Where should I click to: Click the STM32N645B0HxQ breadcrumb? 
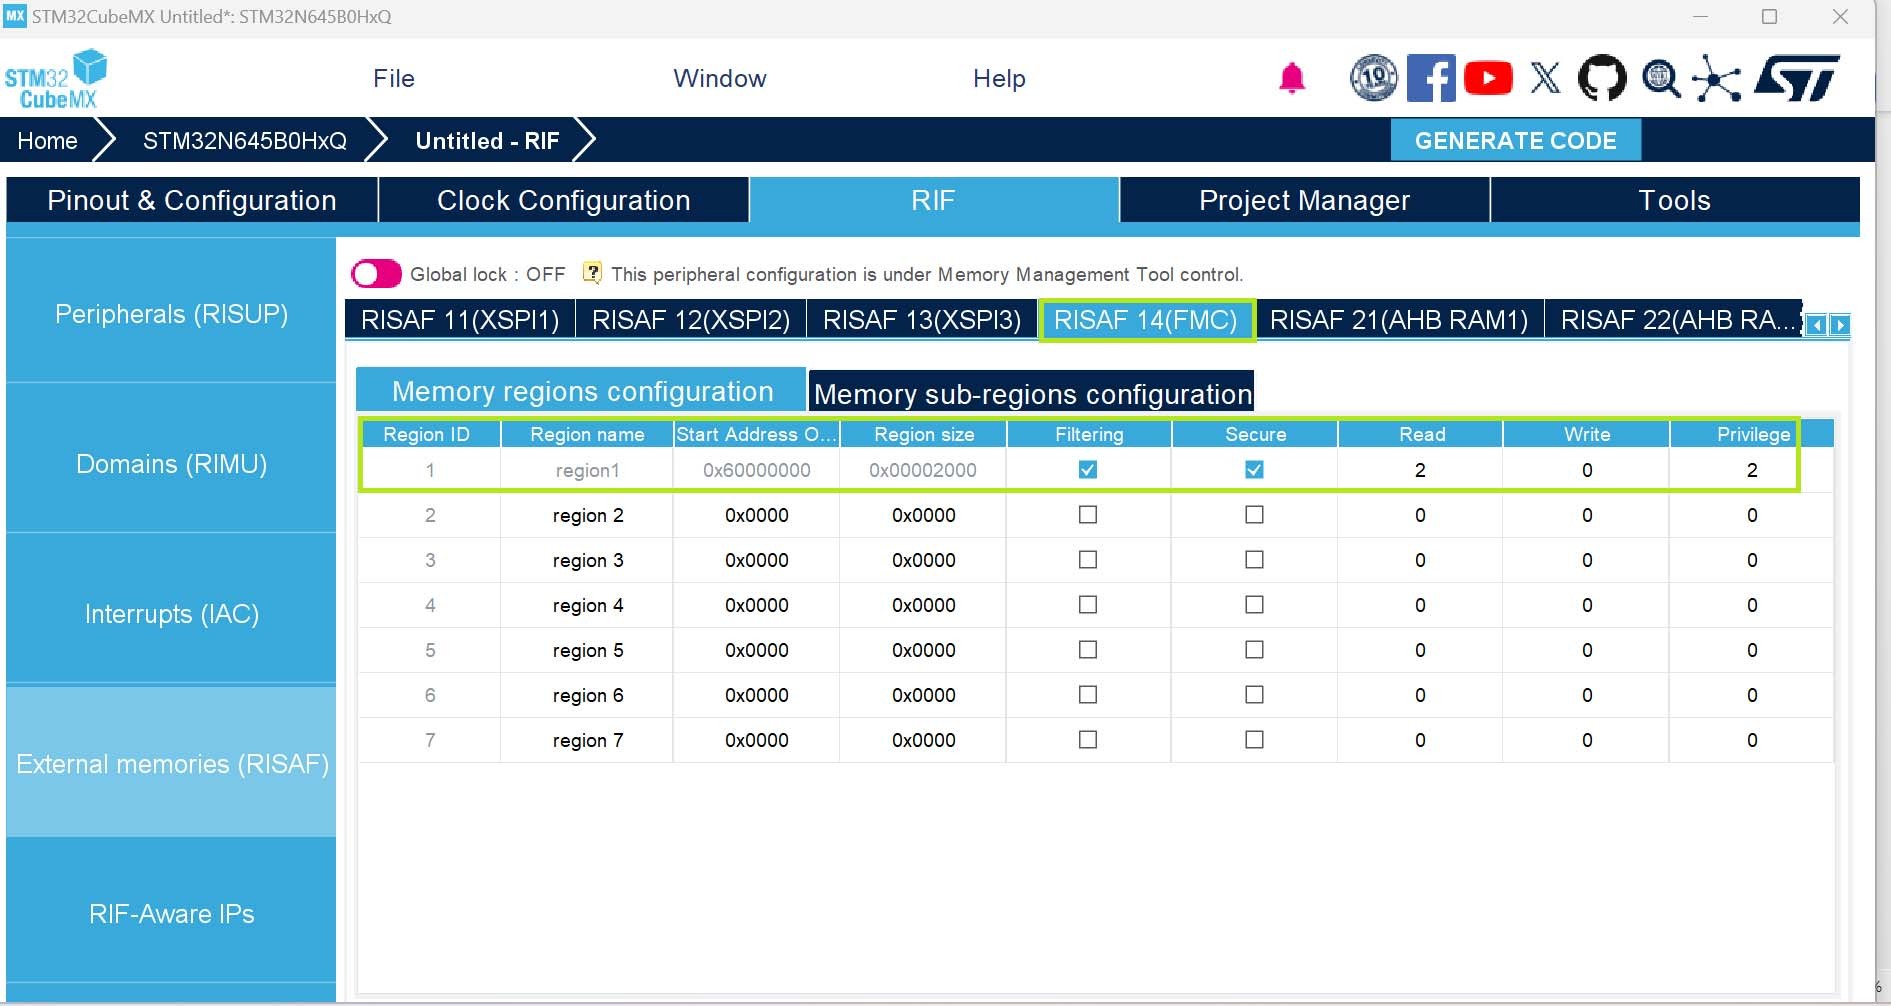245,141
